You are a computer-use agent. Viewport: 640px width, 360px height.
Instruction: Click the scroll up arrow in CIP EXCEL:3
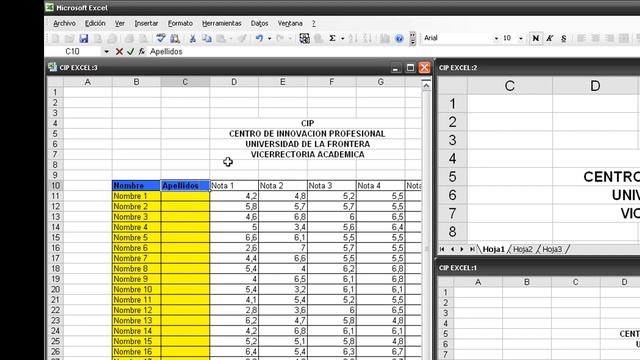point(426,85)
